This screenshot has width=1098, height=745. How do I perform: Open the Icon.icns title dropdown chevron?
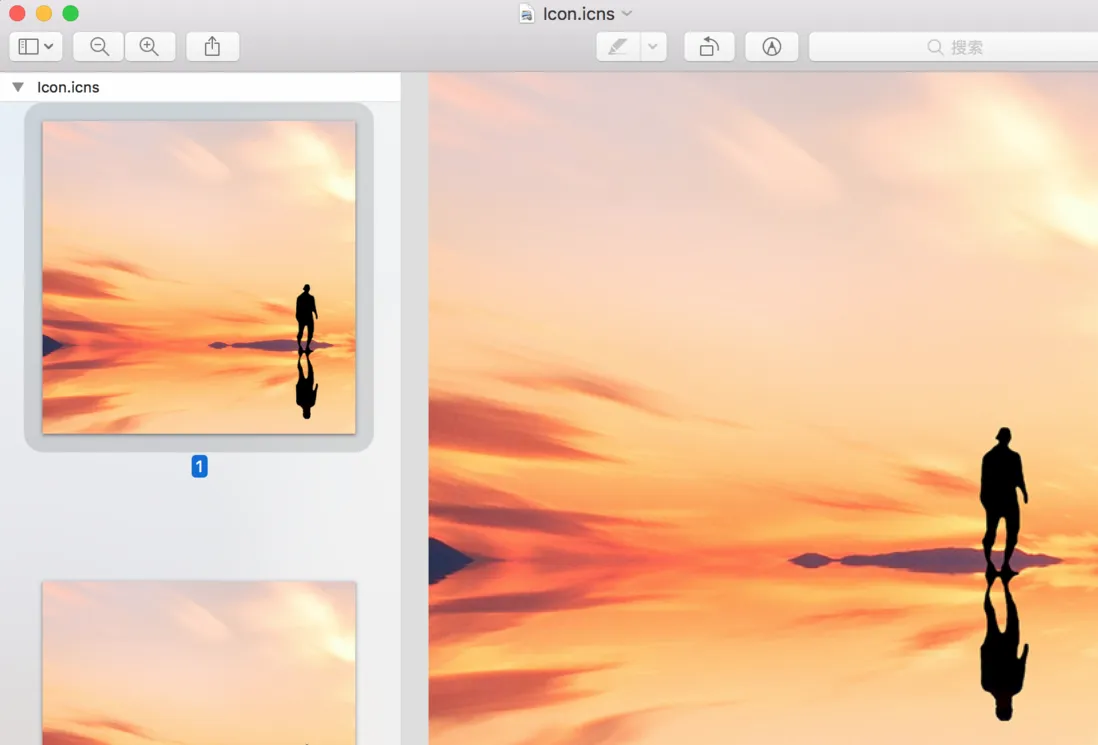(627, 13)
